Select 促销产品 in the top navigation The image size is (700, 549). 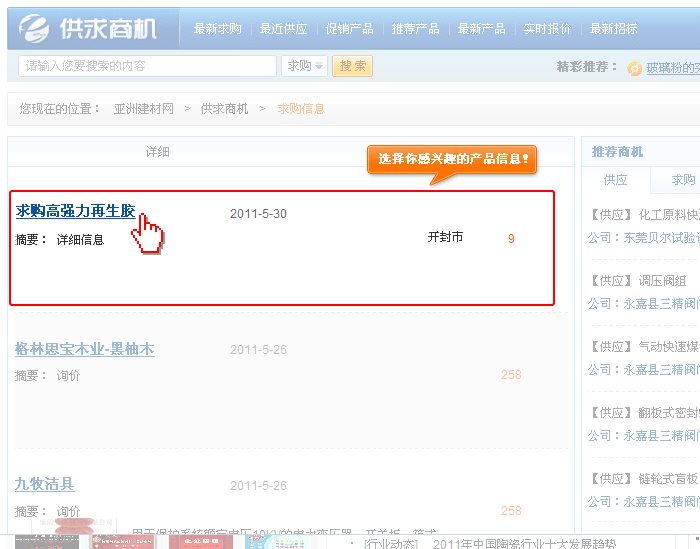[x=349, y=29]
